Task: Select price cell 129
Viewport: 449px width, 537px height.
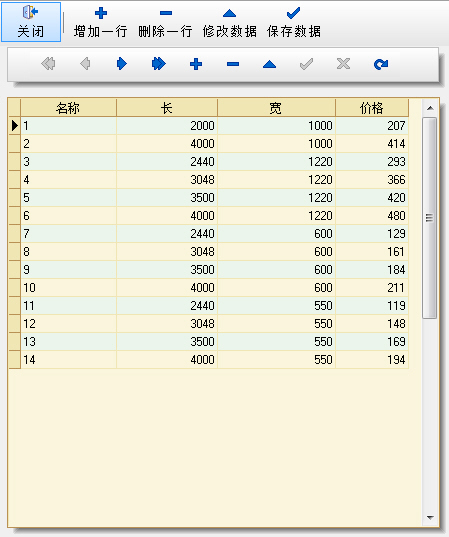Action: point(372,234)
